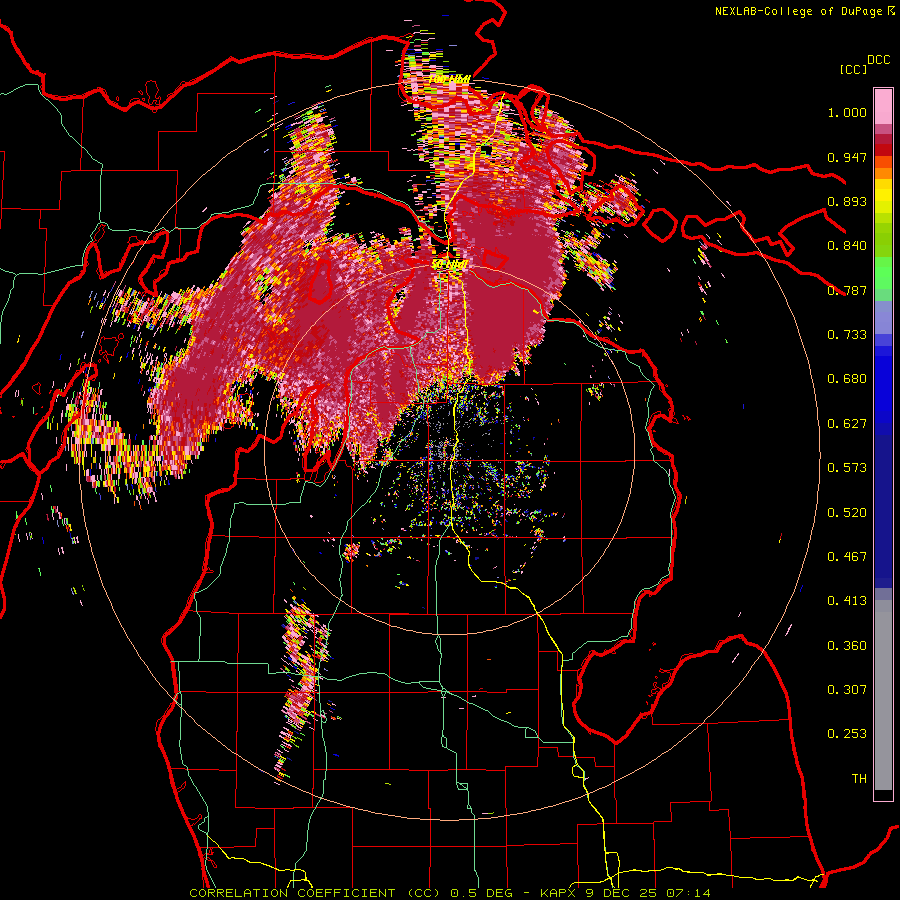The height and width of the screenshot is (900, 900).
Task: Click the NEXLAB-College of DuPage label
Action: [x=804, y=11]
